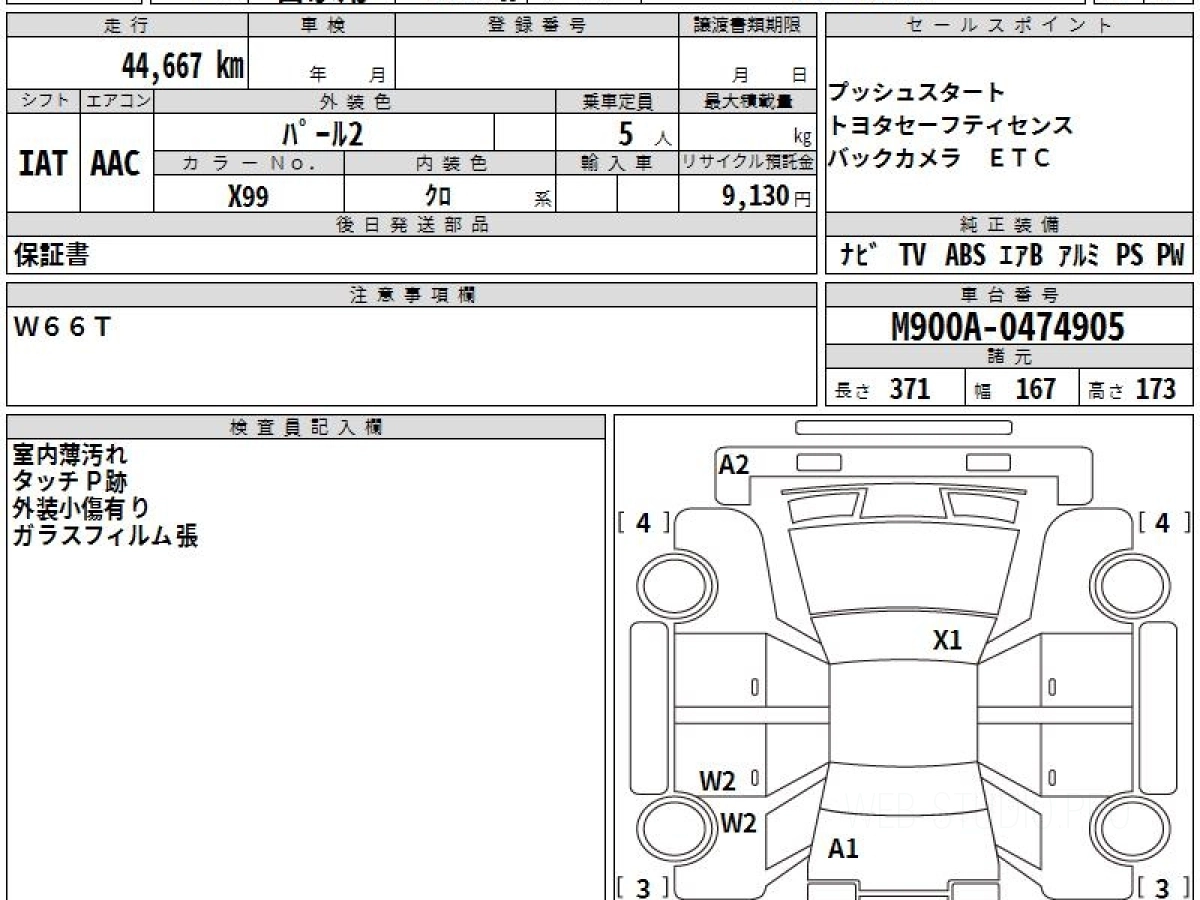Click the A1 damage mark on diagram
This screenshot has height=900, width=1200.
[843, 849]
